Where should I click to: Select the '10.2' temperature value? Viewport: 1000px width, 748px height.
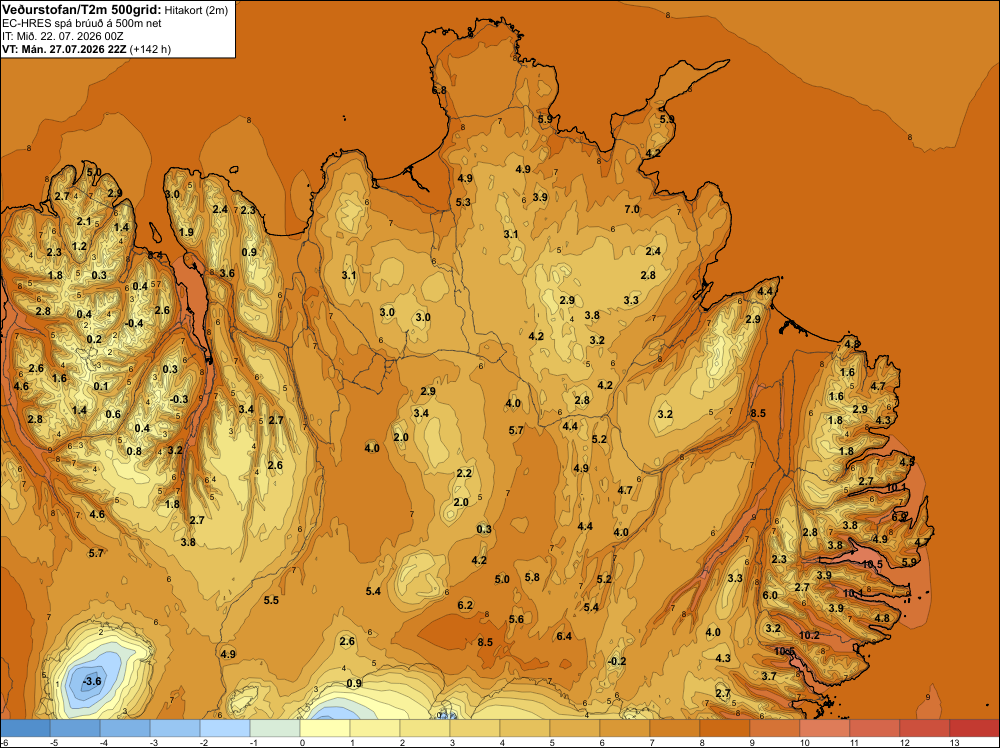tap(809, 635)
